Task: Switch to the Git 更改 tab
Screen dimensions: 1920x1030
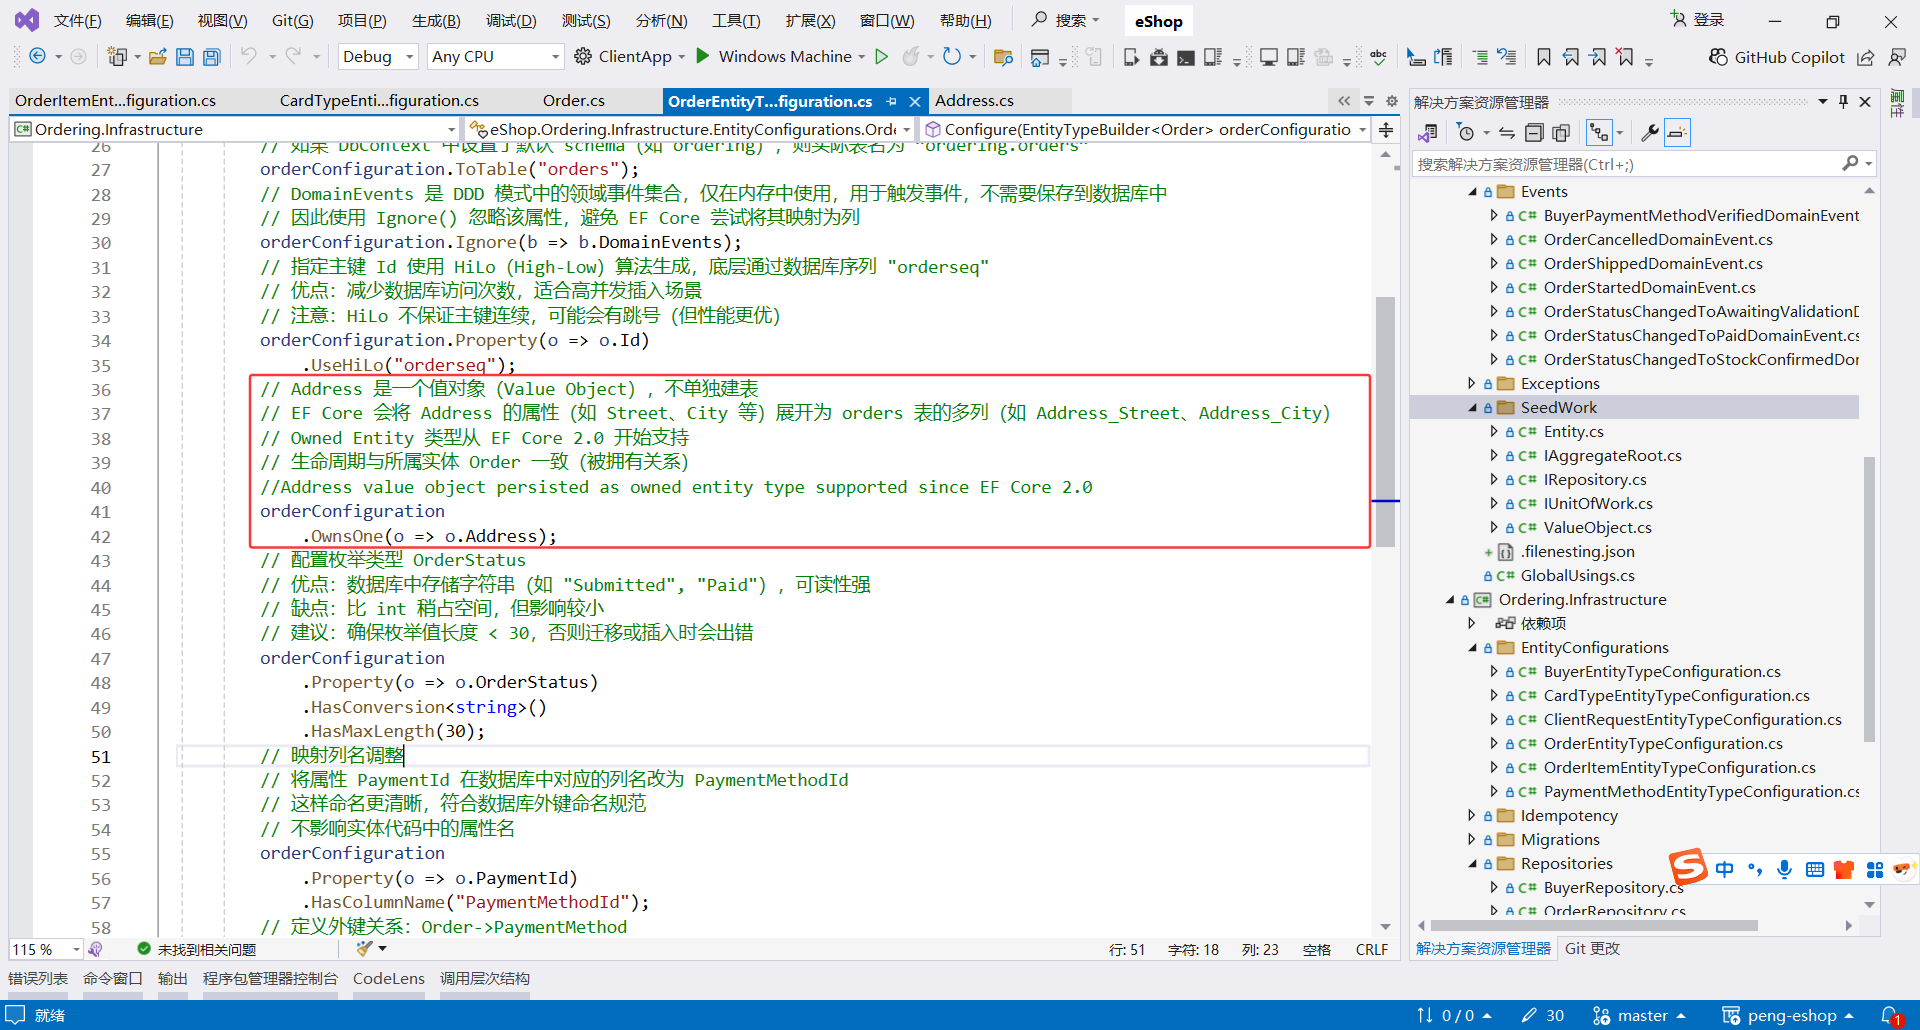Action: point(1592,949)
